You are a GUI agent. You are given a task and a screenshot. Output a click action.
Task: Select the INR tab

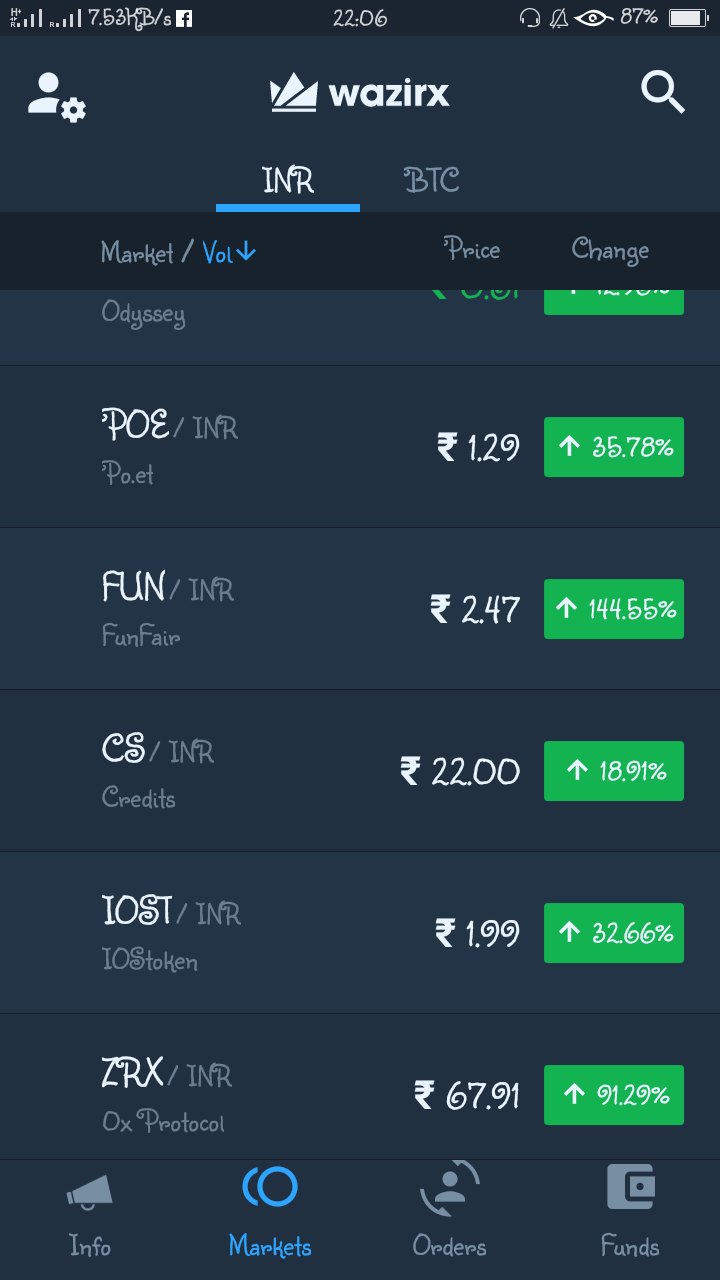tap(288, 181)
